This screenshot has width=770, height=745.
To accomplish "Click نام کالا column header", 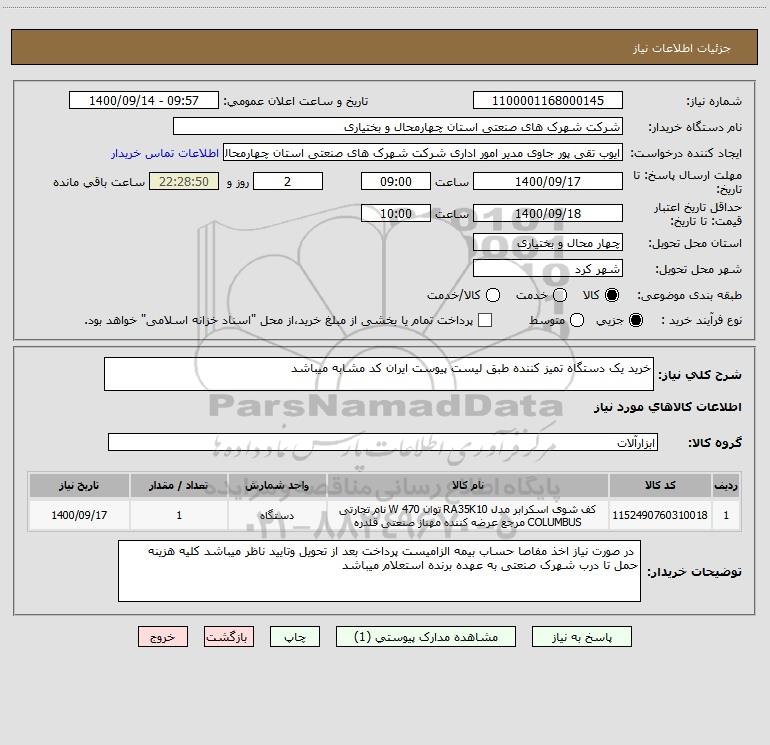I will 468,485.
